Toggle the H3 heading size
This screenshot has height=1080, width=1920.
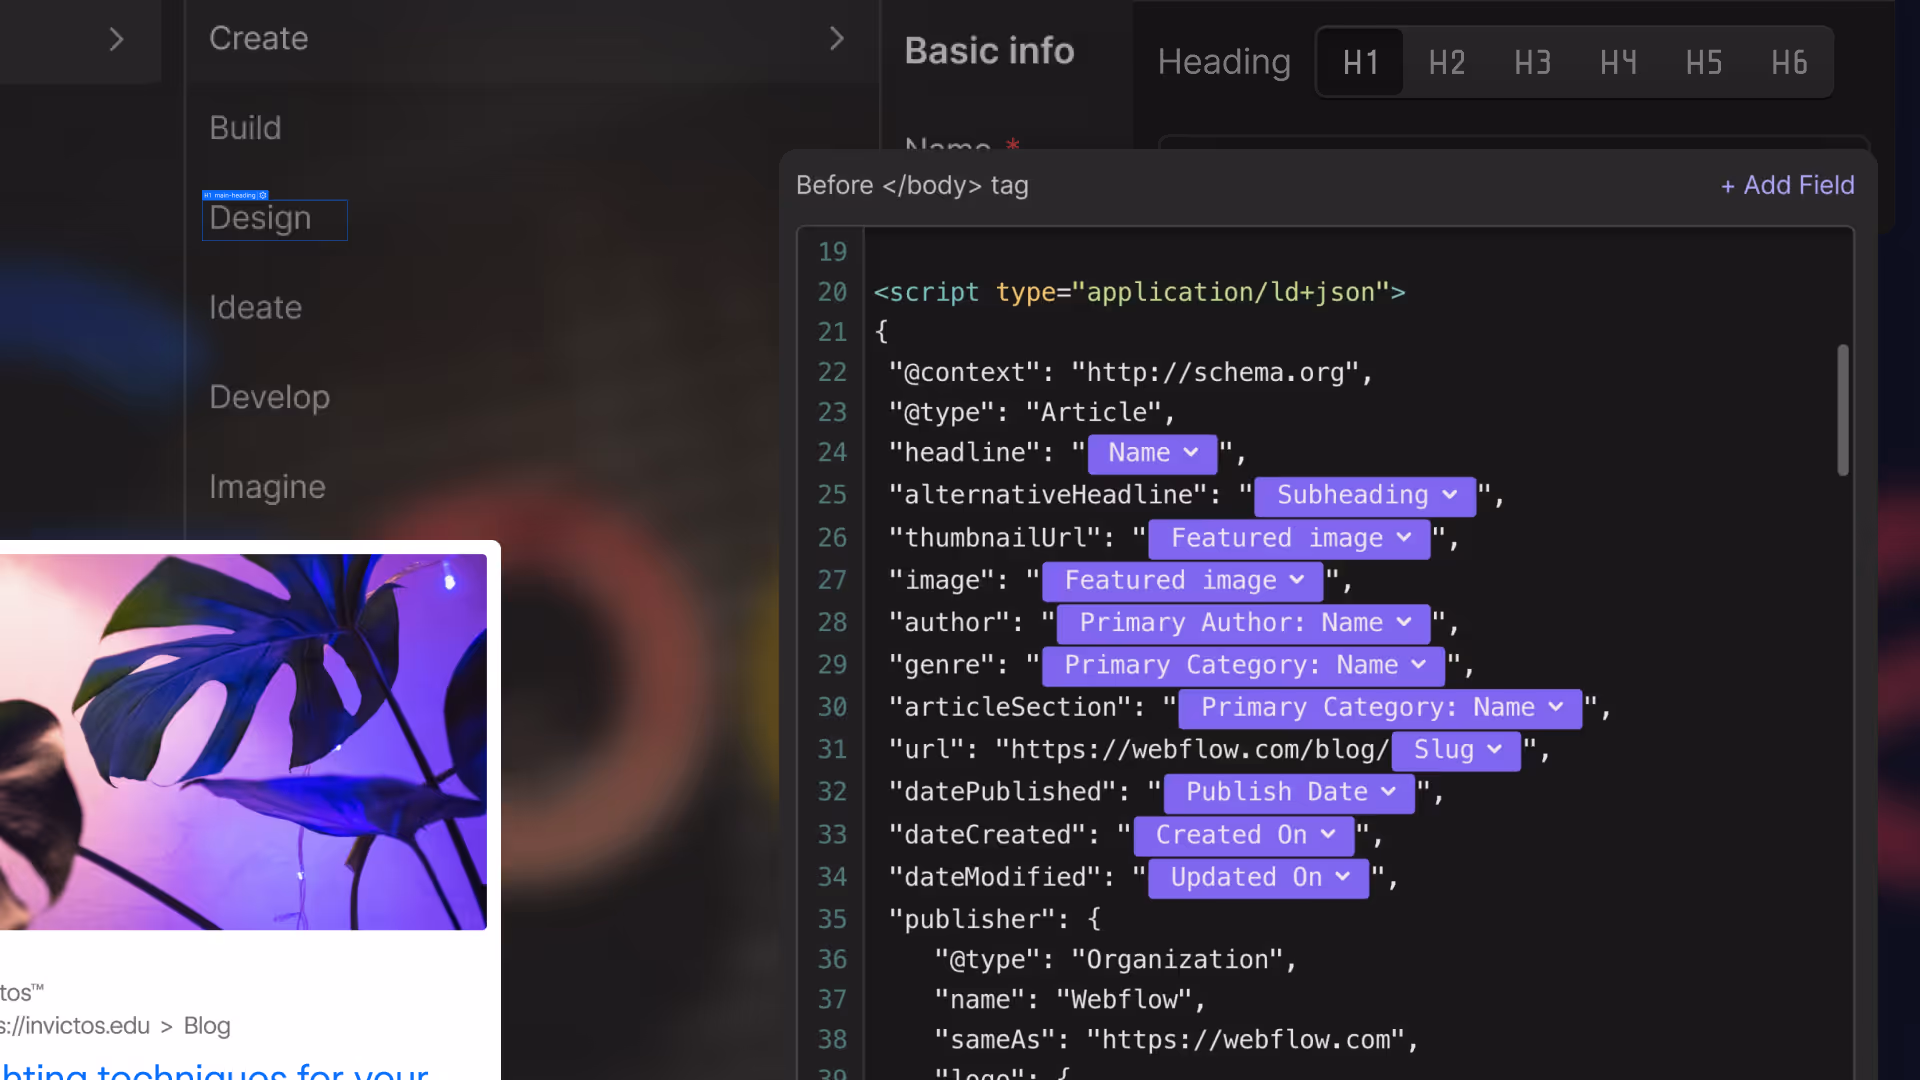pyautogui.click(x=1532, y=62)
